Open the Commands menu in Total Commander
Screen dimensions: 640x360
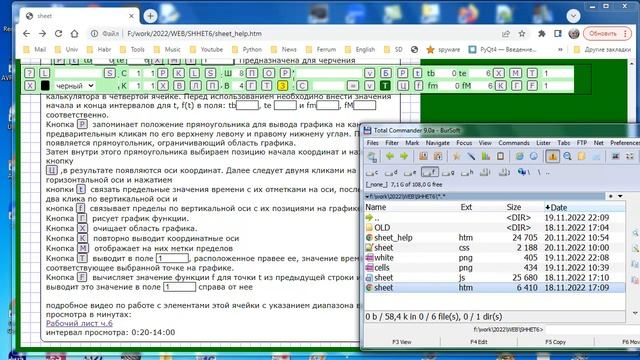coord(513,143)
